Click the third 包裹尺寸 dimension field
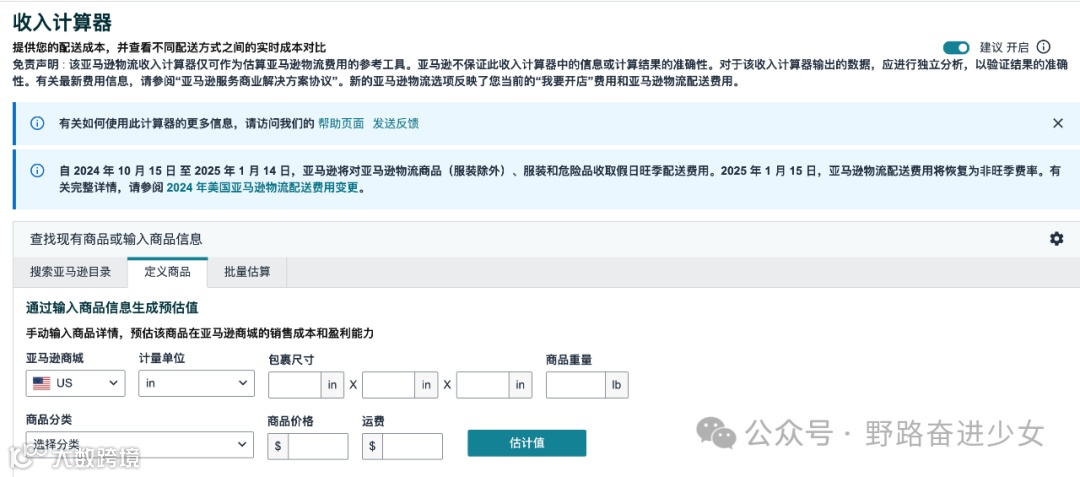The height and width of the screenshot is (477, 1080). click(483, 385)
